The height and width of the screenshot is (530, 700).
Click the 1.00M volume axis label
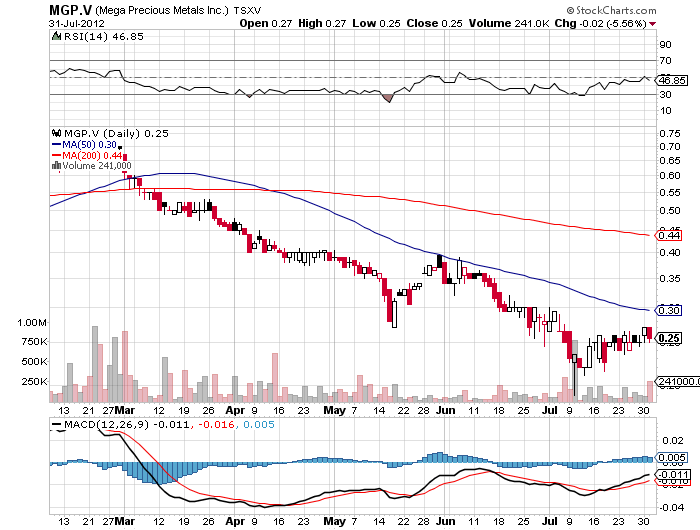[32, 322]
